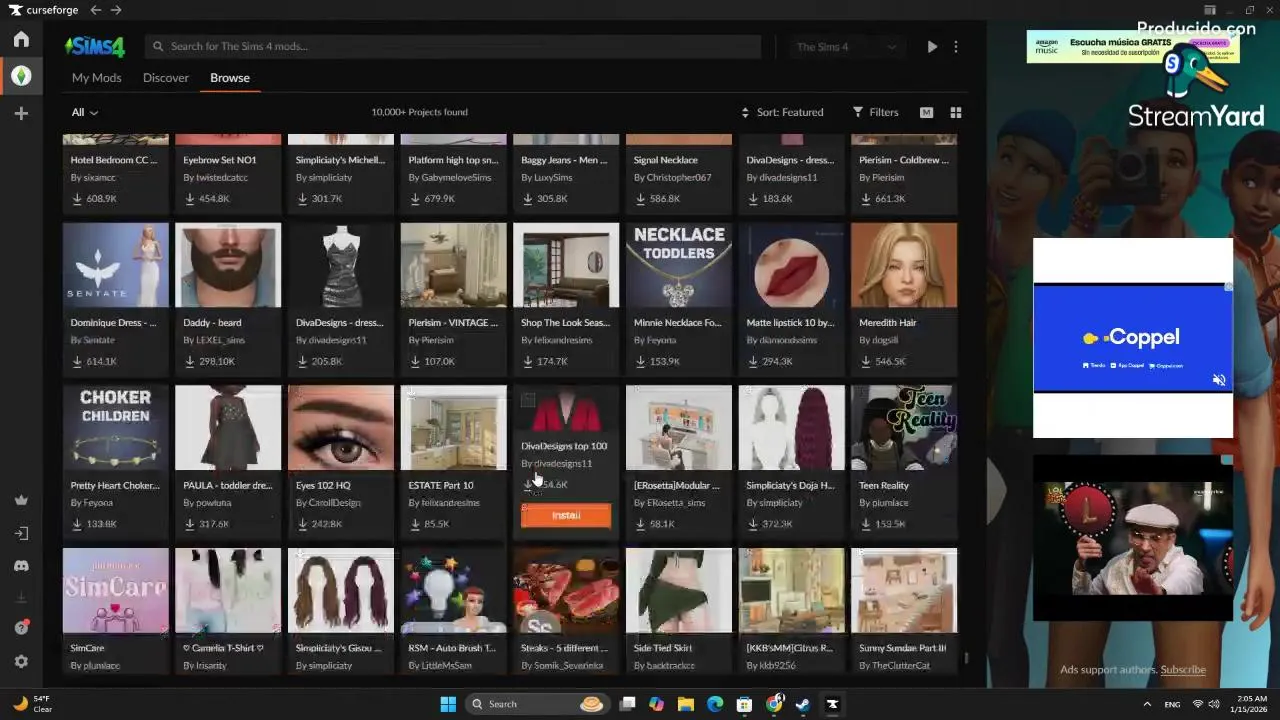Click the Coppel advertisement

[1133, 337]
